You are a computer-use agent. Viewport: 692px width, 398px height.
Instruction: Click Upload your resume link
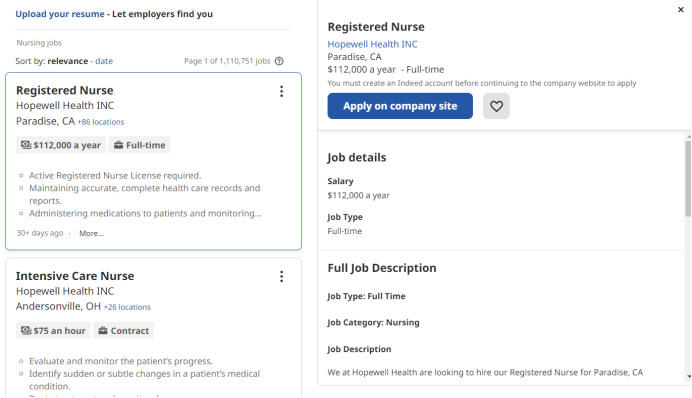click(x=60, y=14)
